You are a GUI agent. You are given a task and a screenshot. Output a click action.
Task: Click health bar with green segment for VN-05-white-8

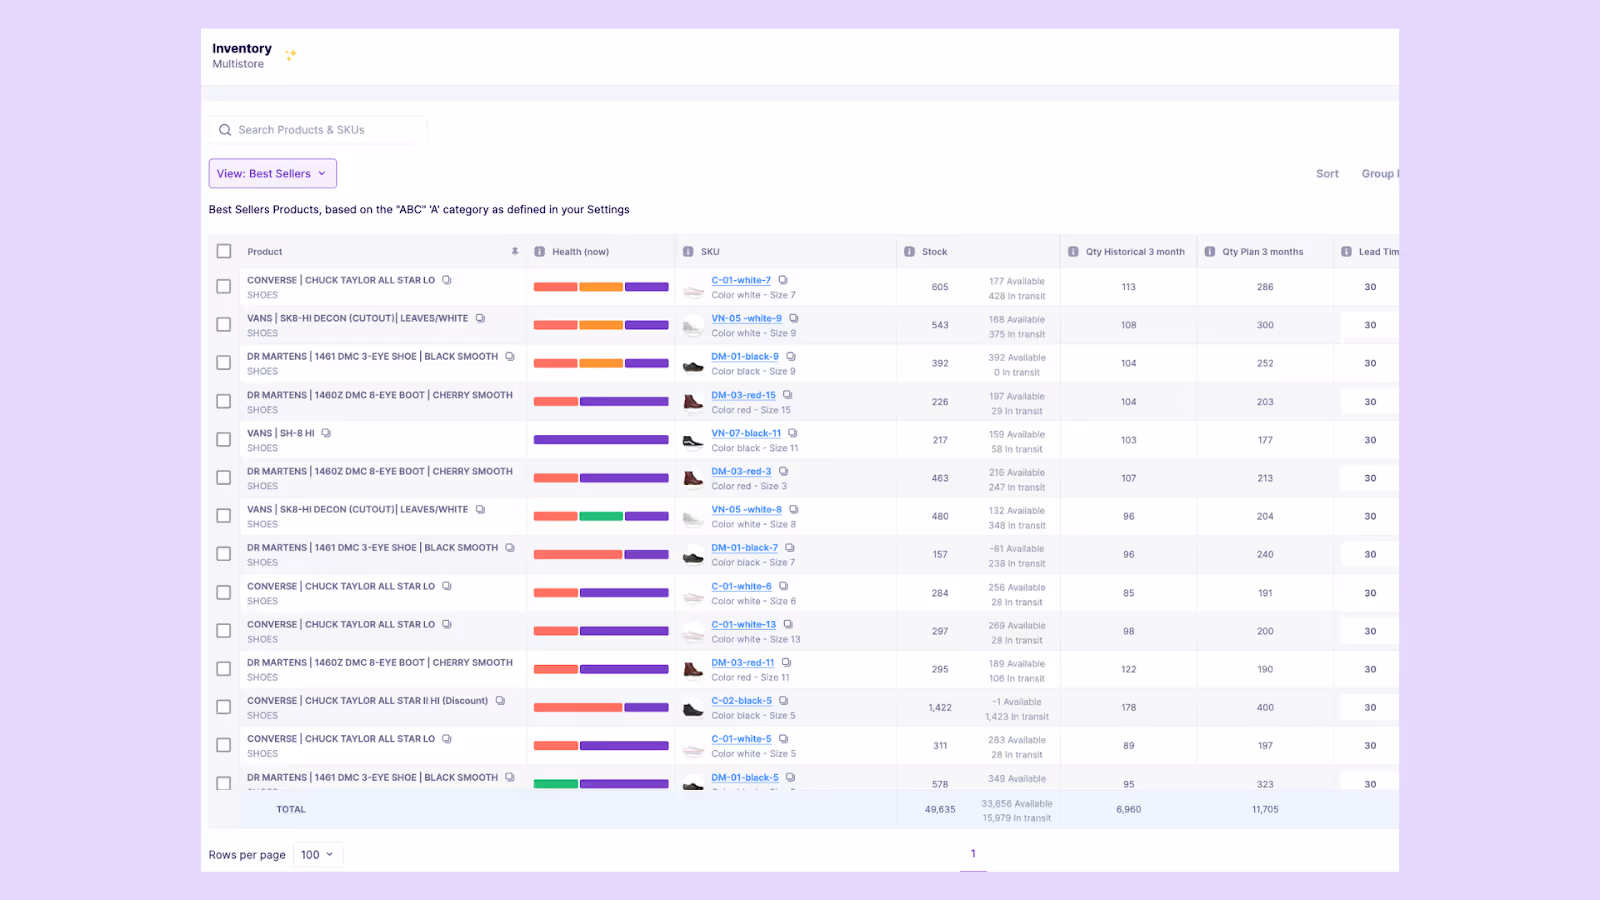(x=601, y=516)
